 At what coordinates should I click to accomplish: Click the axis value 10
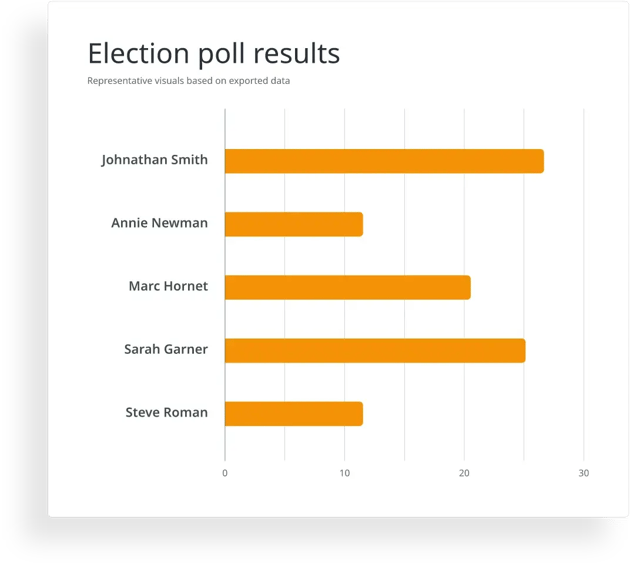coord(344,473)
